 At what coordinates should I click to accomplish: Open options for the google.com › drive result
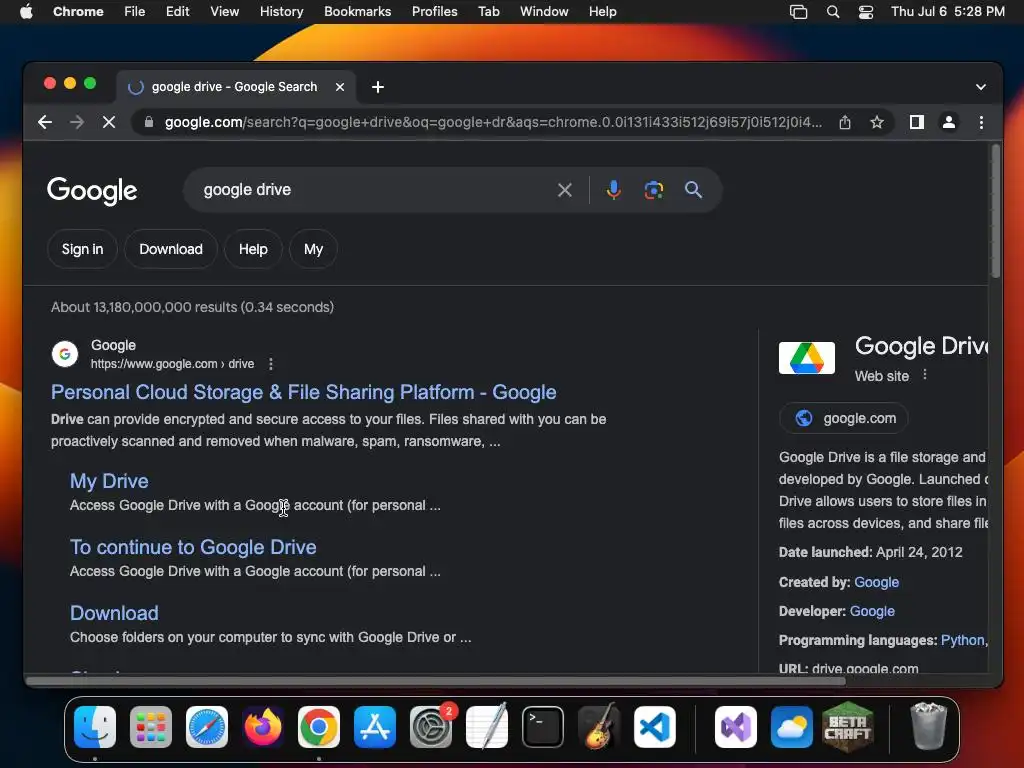click(x=270, y=364)
